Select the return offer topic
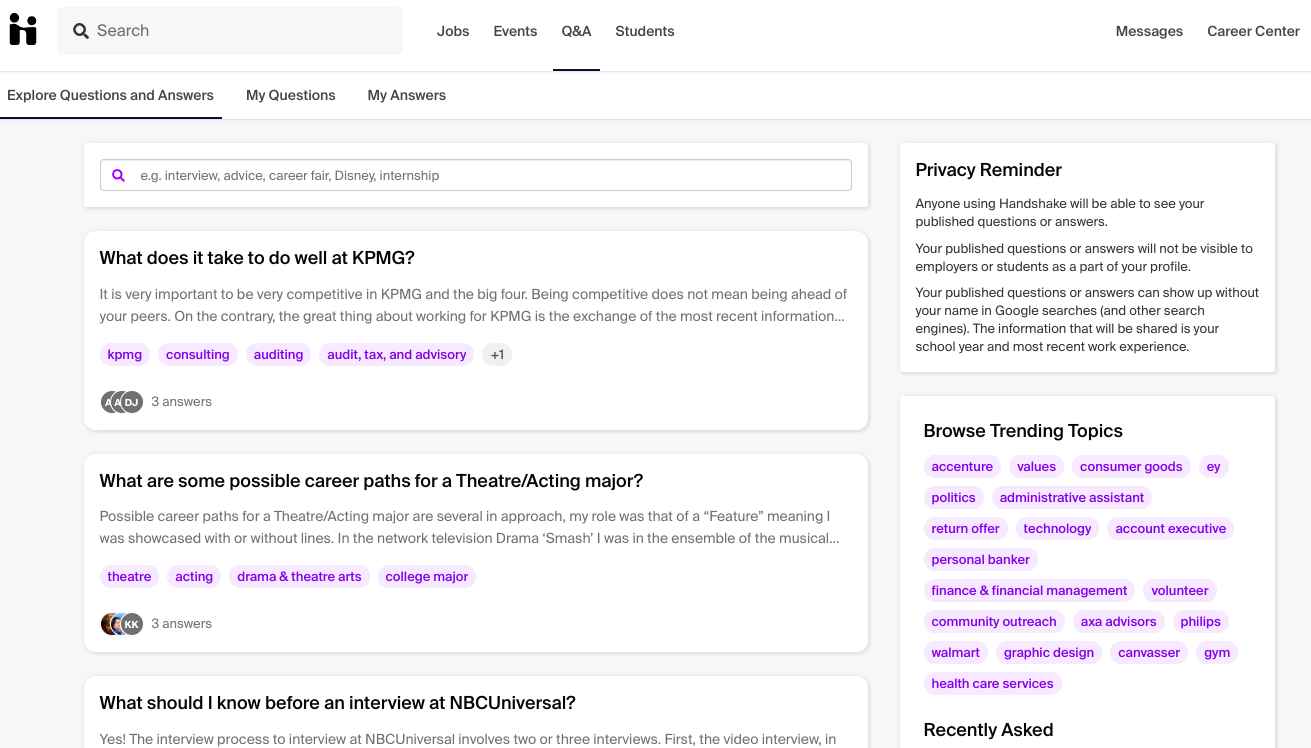Screen dimensions: 1311x748 click(965, 528)
